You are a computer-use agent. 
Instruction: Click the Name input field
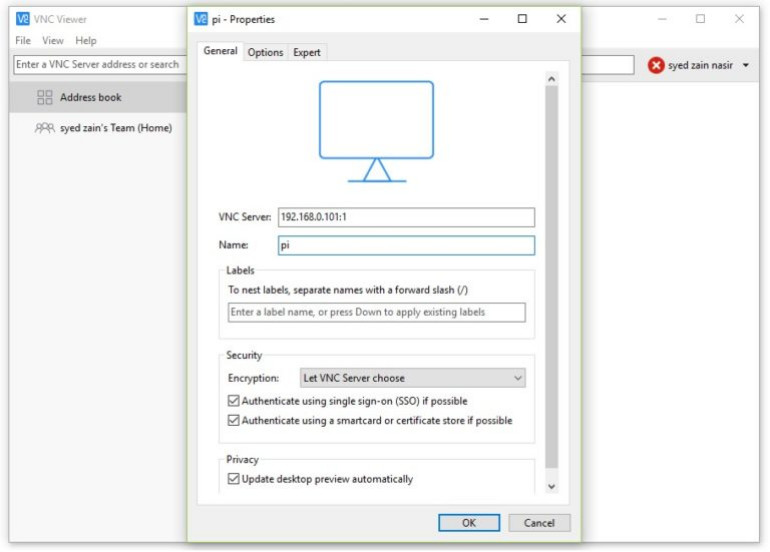point(406,245)
